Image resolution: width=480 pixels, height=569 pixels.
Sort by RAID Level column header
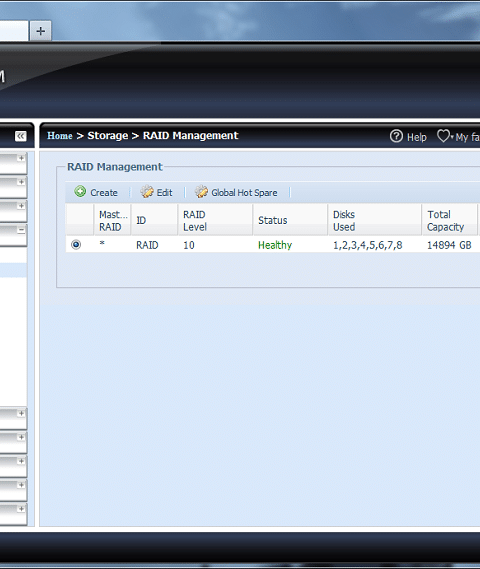tap(216, 220)
